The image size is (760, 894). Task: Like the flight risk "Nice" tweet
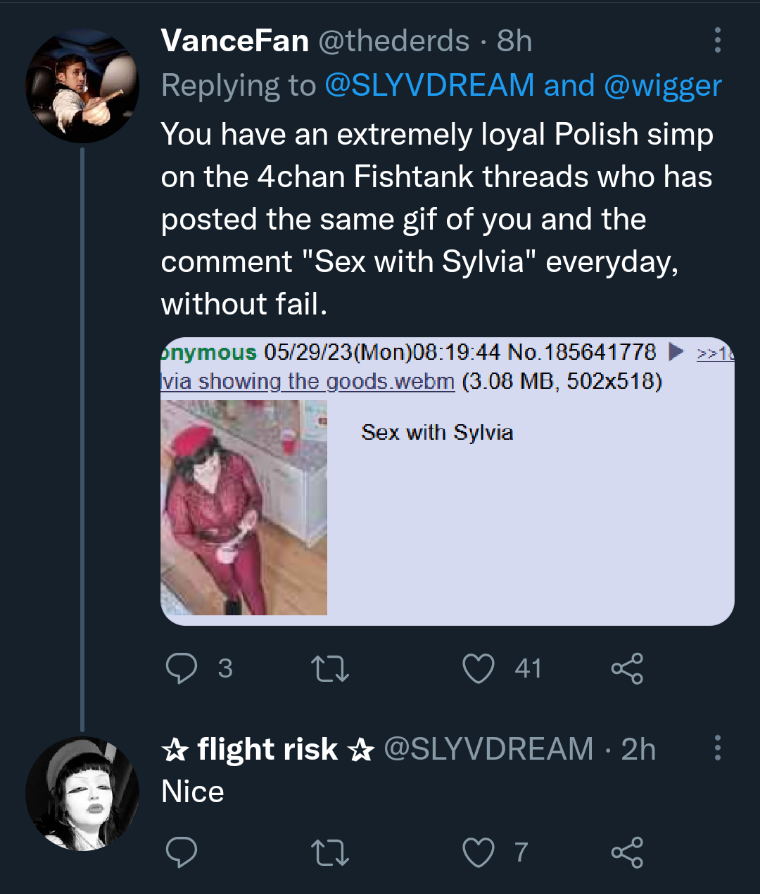click(481, 851)
